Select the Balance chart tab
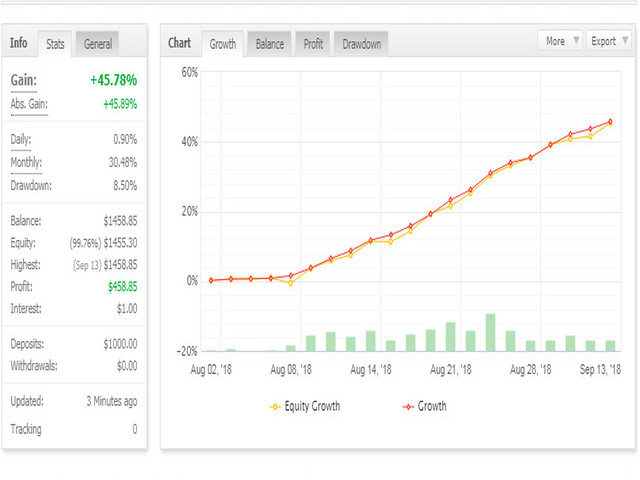The width and height of the screenshot is (640, 480). tap(269, 44)
